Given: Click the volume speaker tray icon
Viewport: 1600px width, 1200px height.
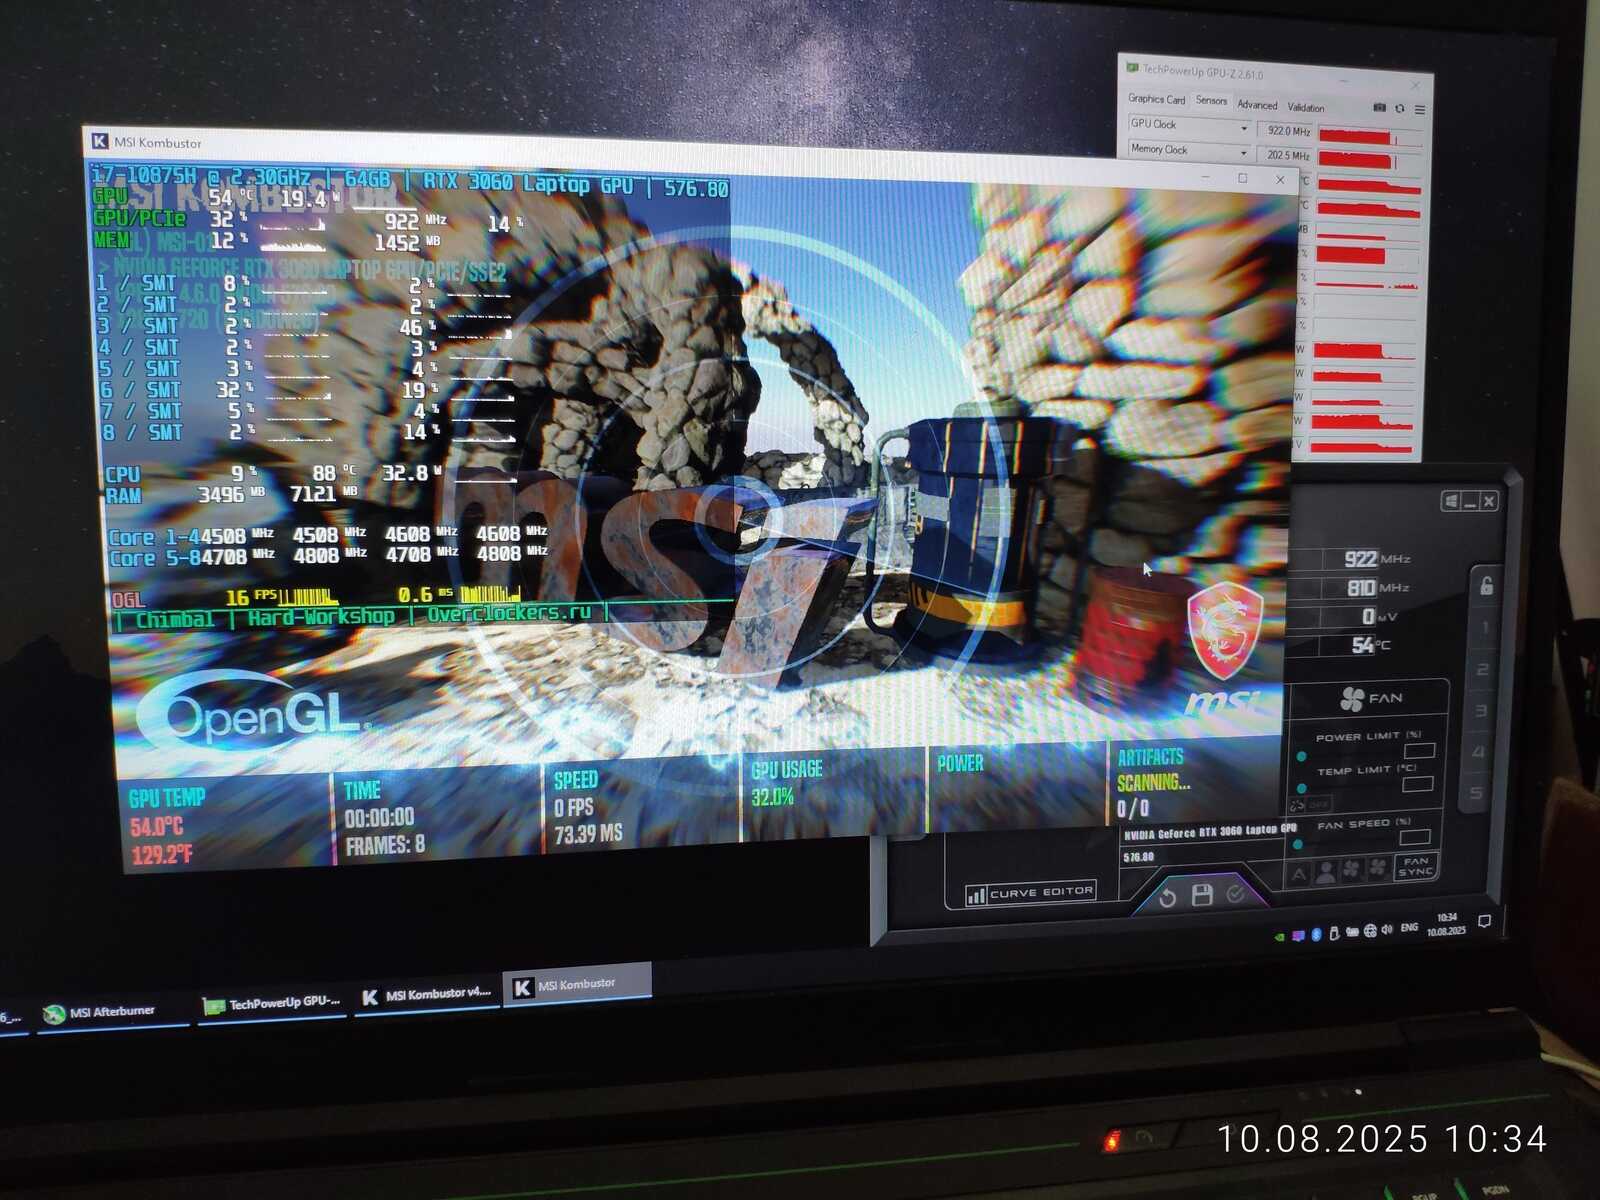Looking at the screenshot, I should [1387, 930].
